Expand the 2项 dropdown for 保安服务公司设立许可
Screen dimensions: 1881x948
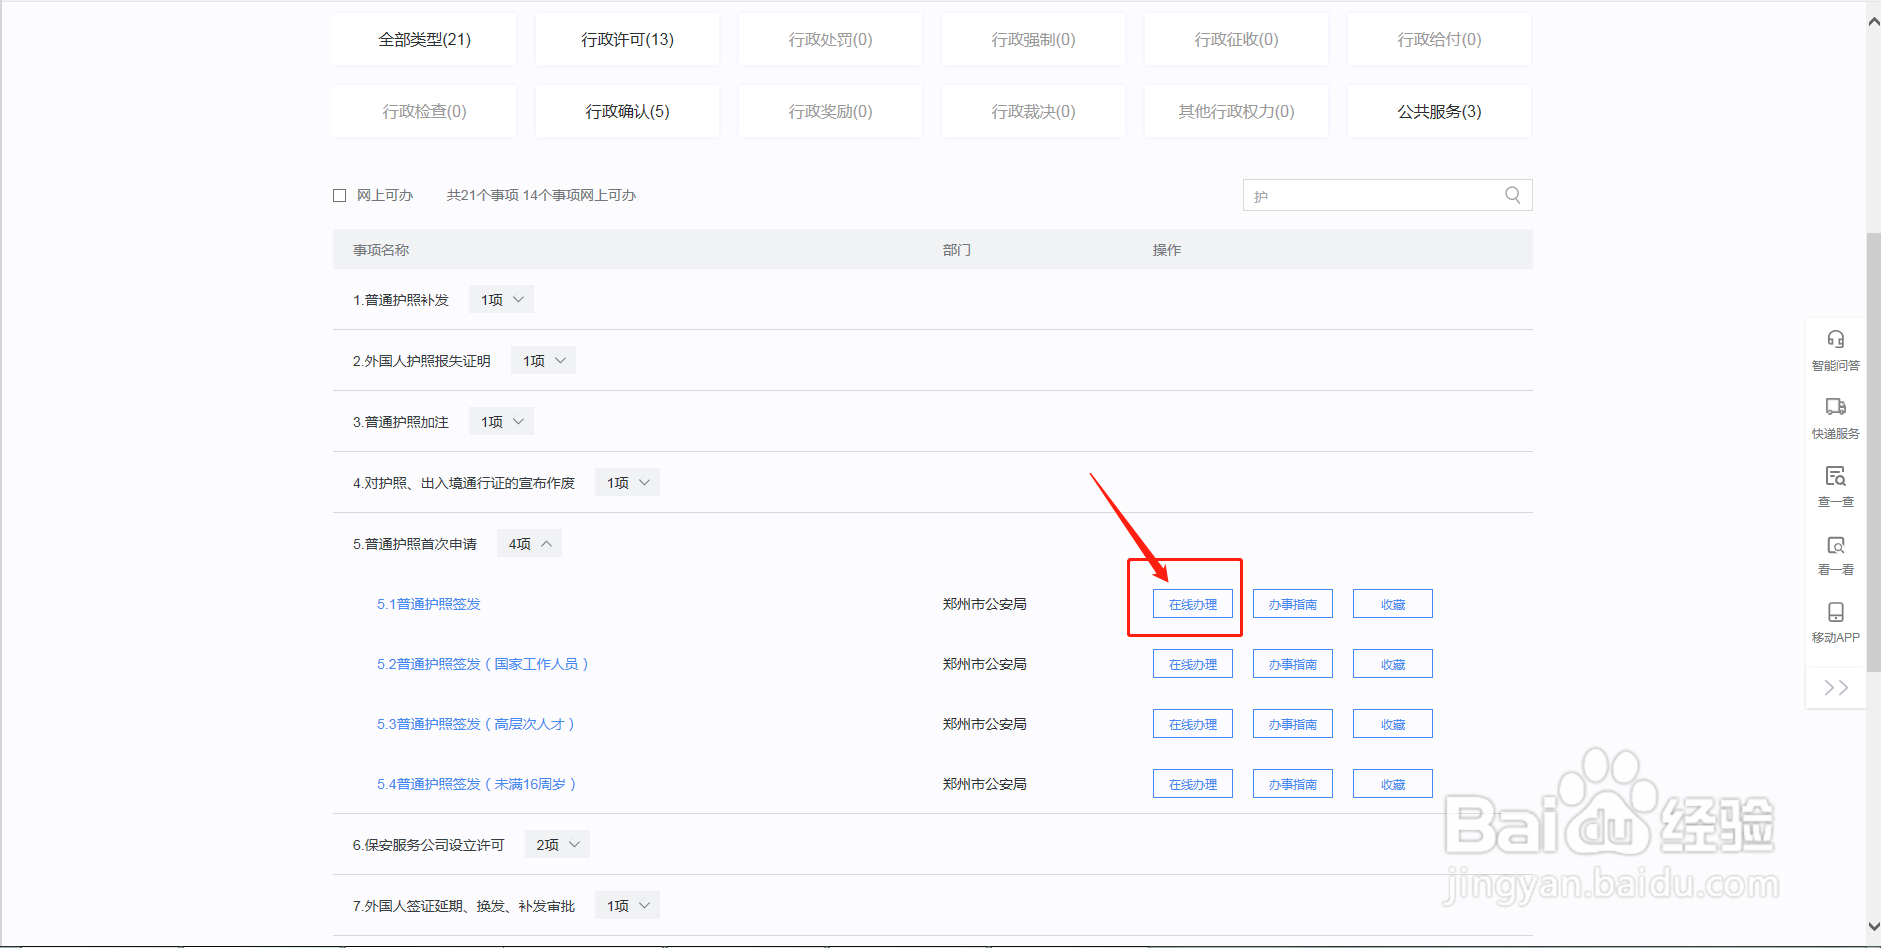pos(556,844)
